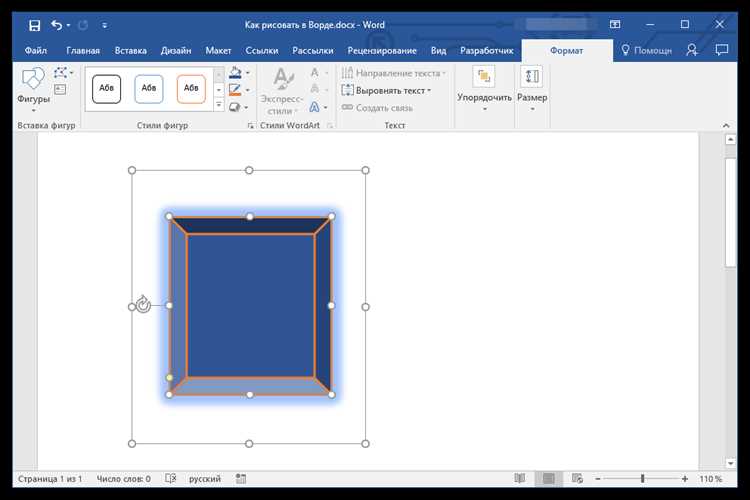This screenshot has width=750, height=500.
Task: Open Shape Fill color dropdown arrow
Action: (x=248, y=73)
